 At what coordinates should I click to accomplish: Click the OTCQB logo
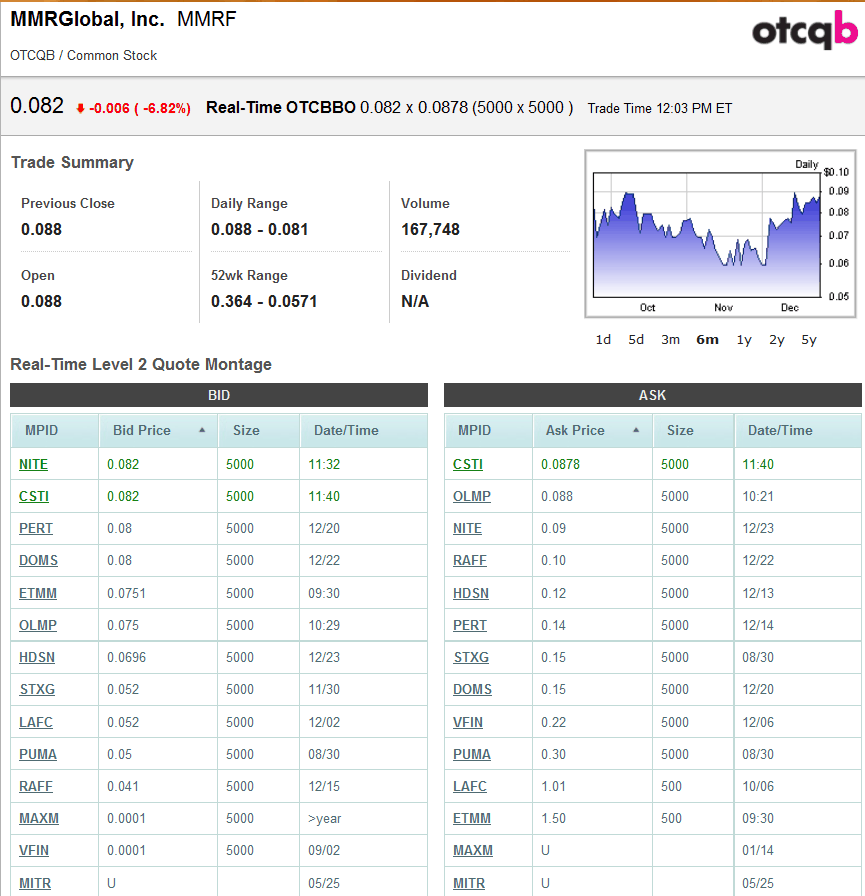coord(804,32)
